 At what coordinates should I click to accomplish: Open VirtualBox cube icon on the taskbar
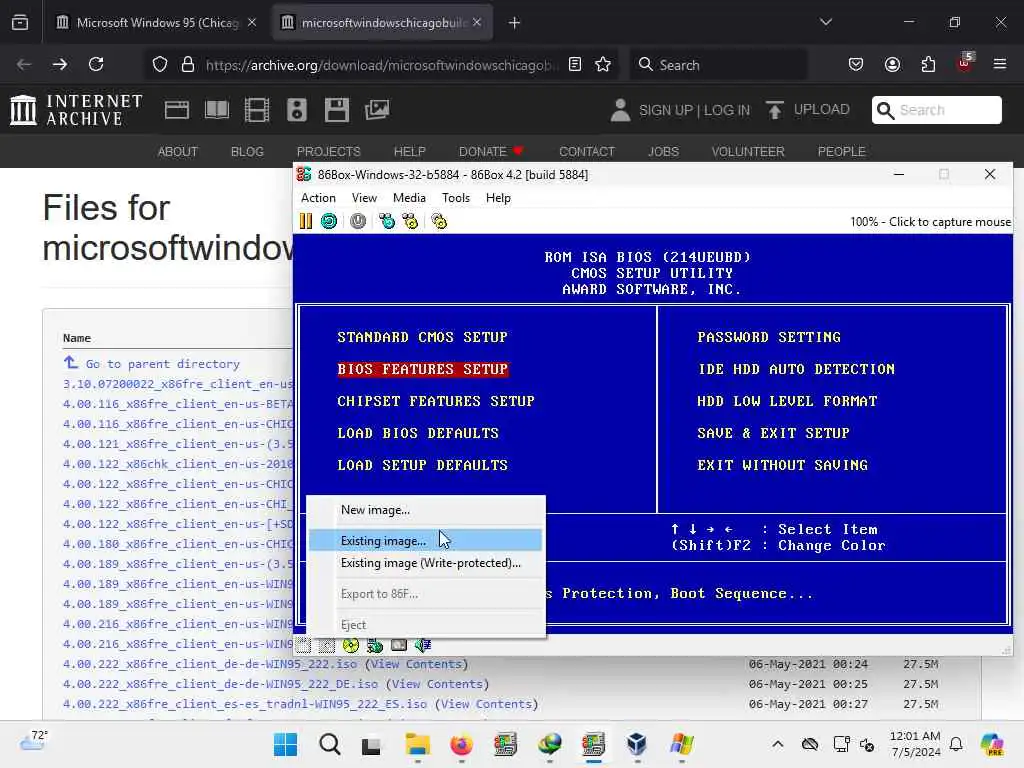[x=637, y=744]
